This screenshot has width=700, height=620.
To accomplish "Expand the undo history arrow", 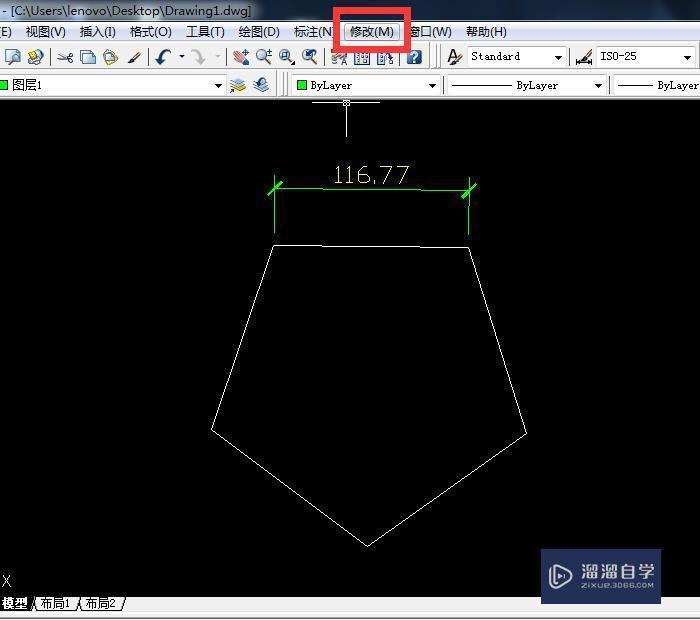I will tap(182, 57).
